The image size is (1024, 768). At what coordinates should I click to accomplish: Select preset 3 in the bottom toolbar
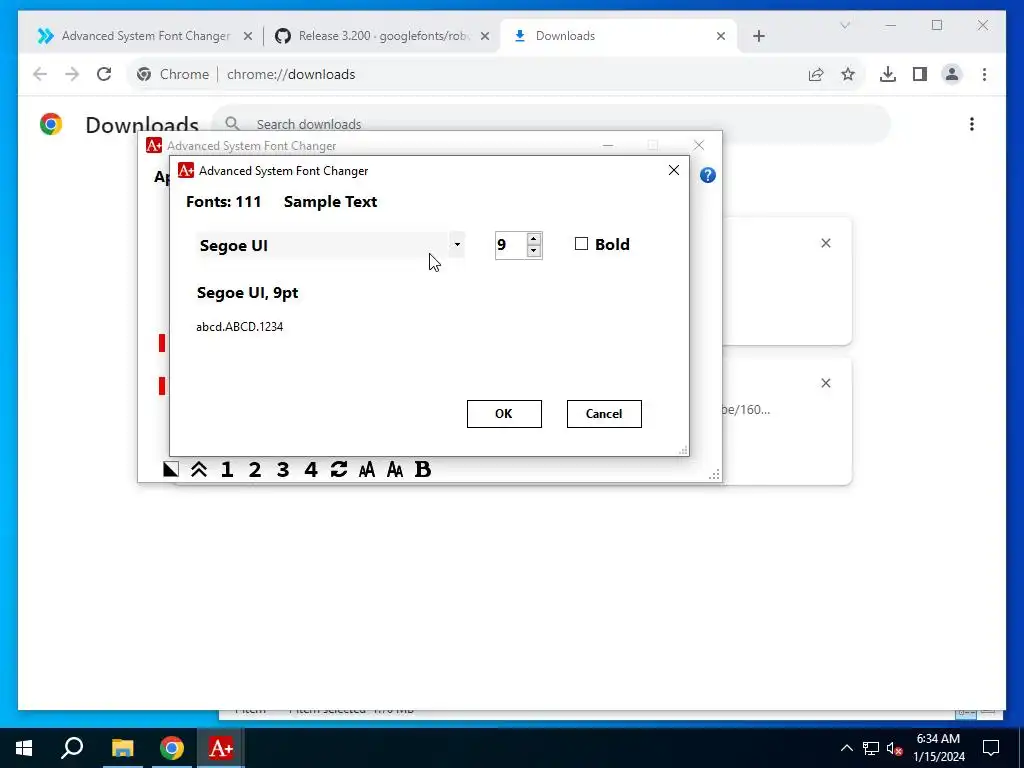click(283, 469)
